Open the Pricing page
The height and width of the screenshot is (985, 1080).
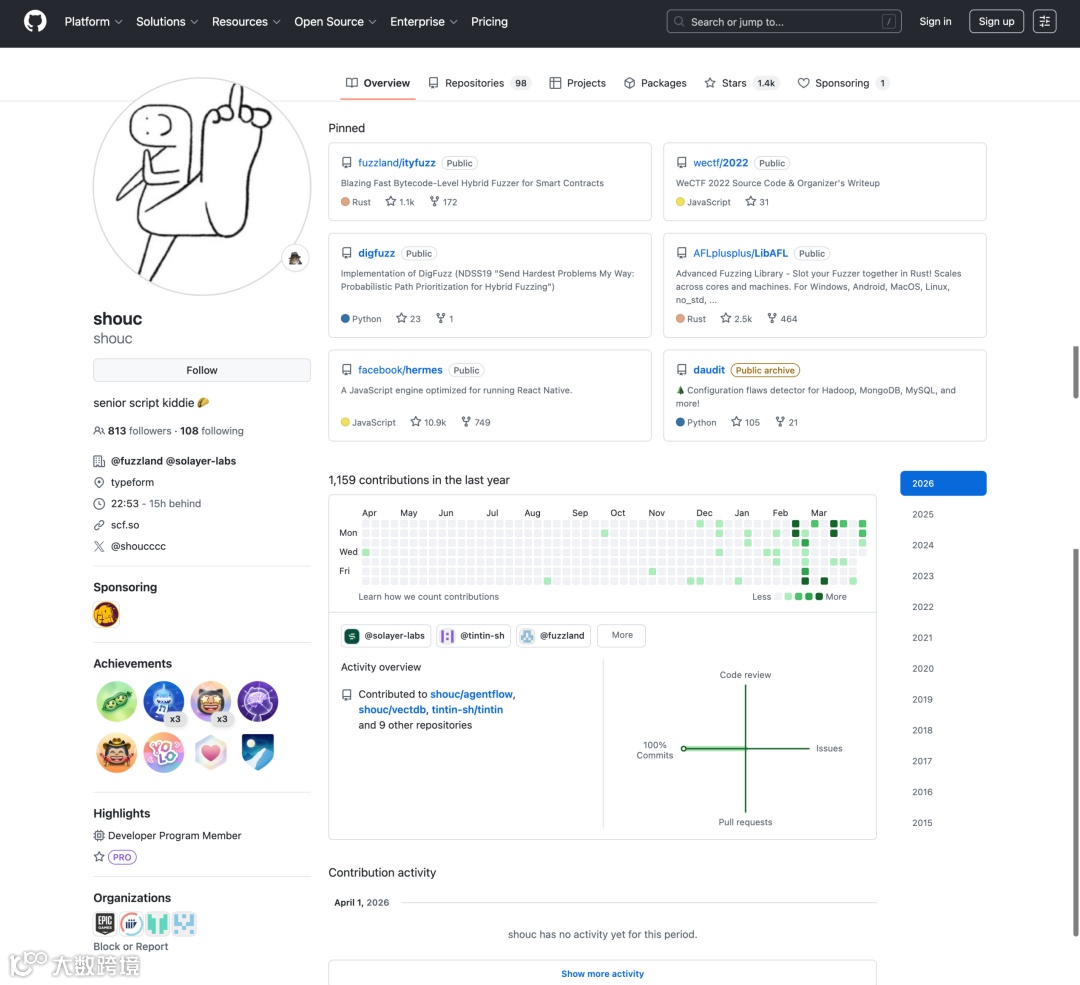(489, 21)
